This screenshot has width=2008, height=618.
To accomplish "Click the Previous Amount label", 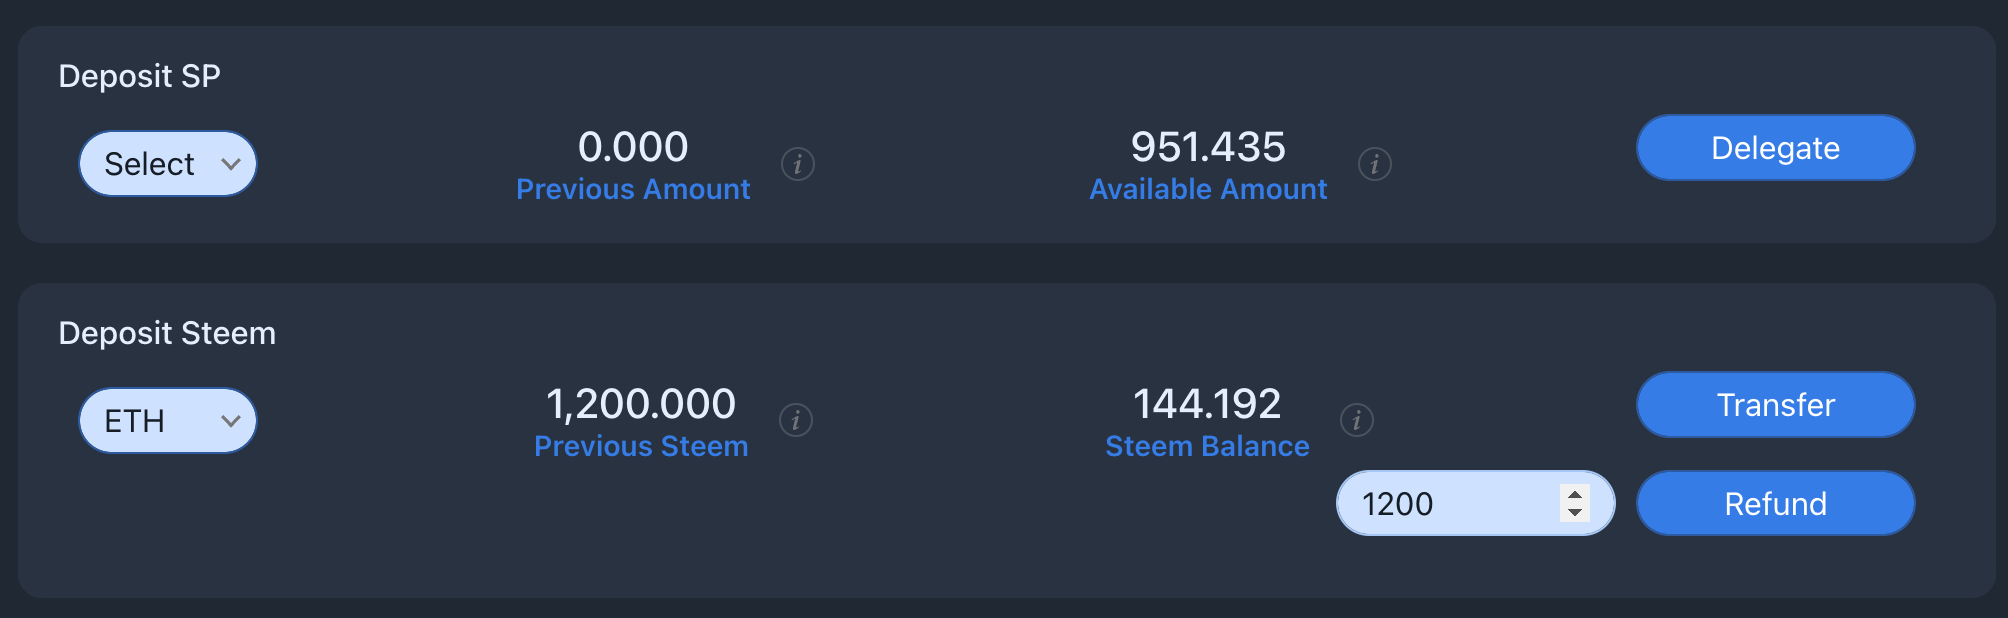I will point(633,189).
